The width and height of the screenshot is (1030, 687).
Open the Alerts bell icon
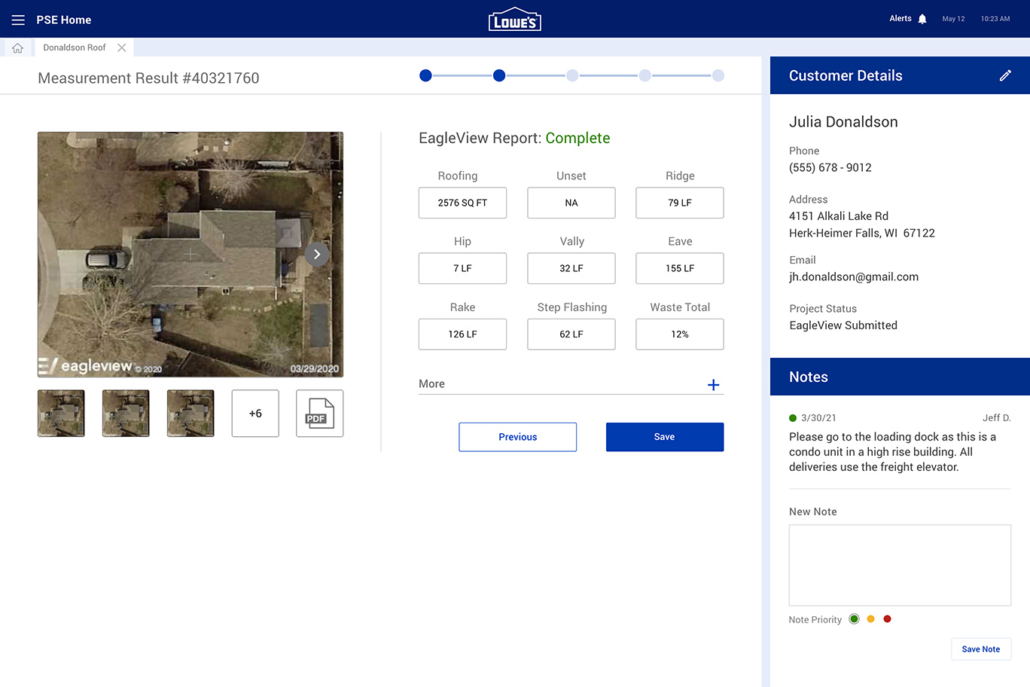(x=922, y=19)
